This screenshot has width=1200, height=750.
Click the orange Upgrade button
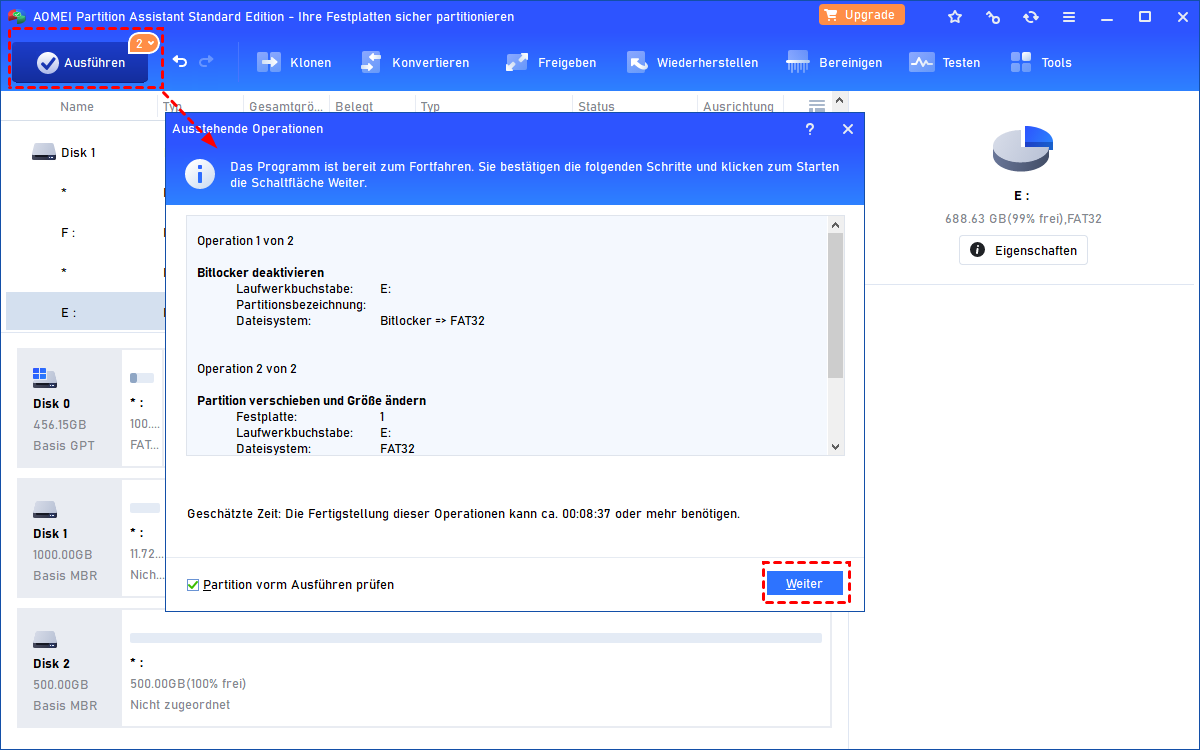862,14
